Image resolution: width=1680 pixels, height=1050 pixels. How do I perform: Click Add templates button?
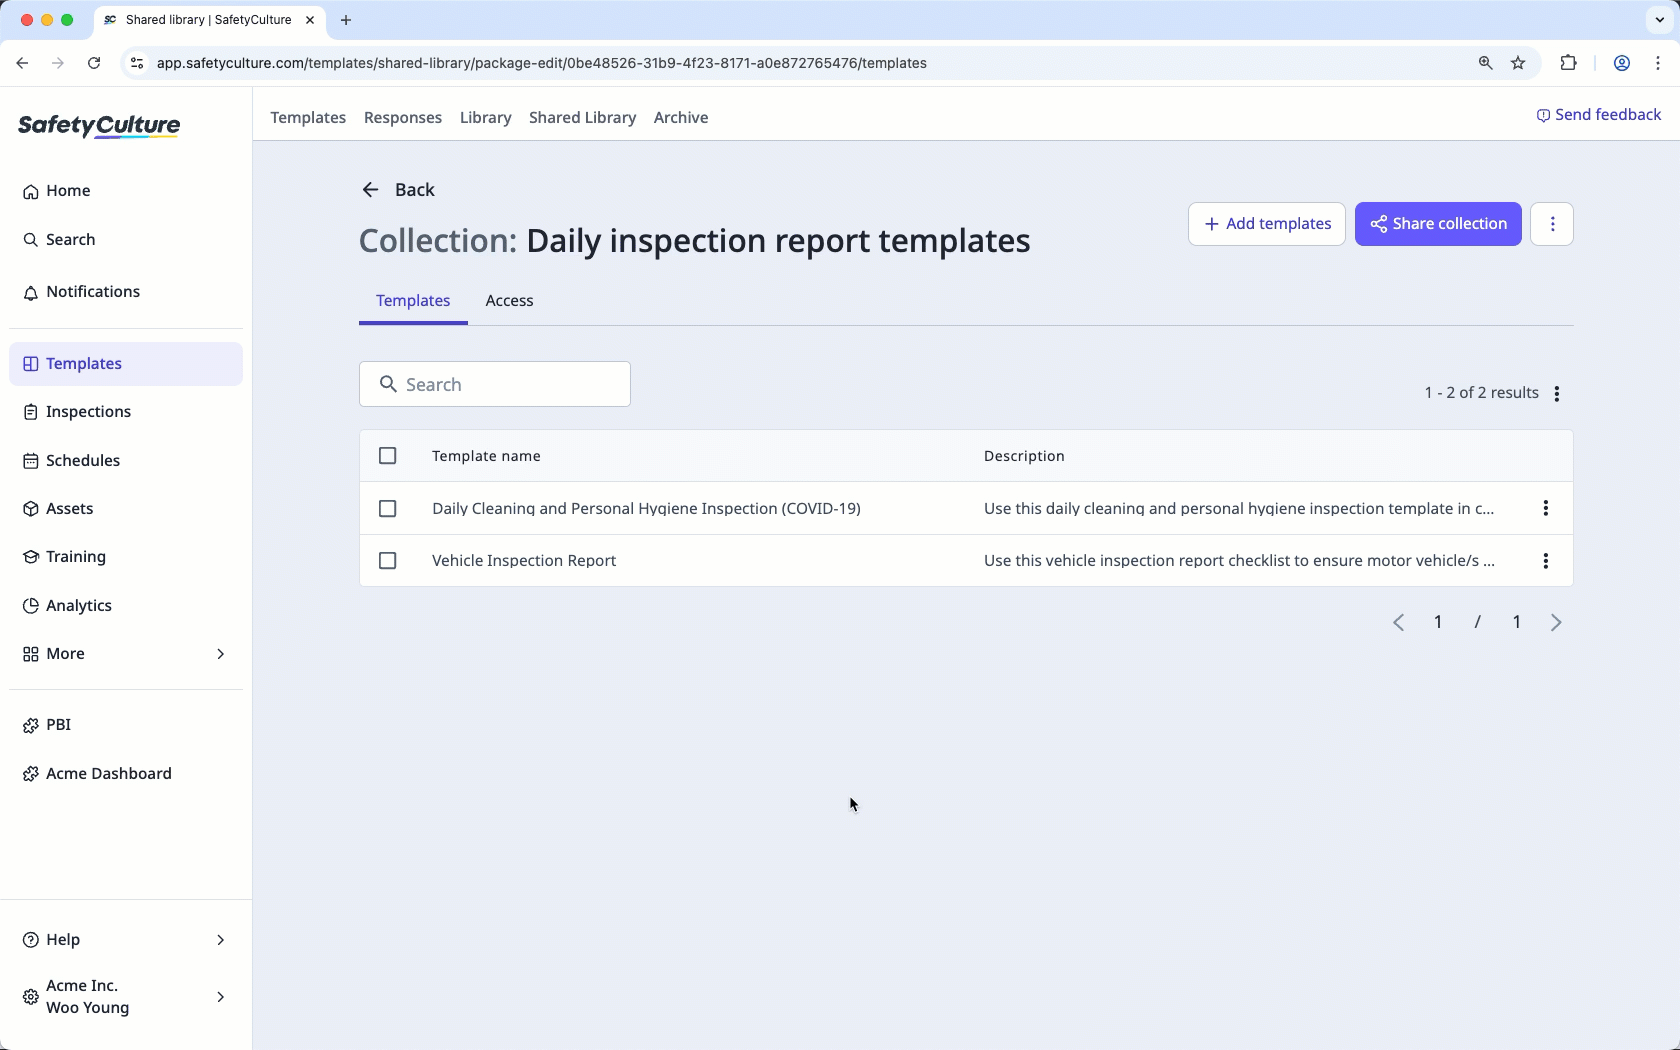1267,224
